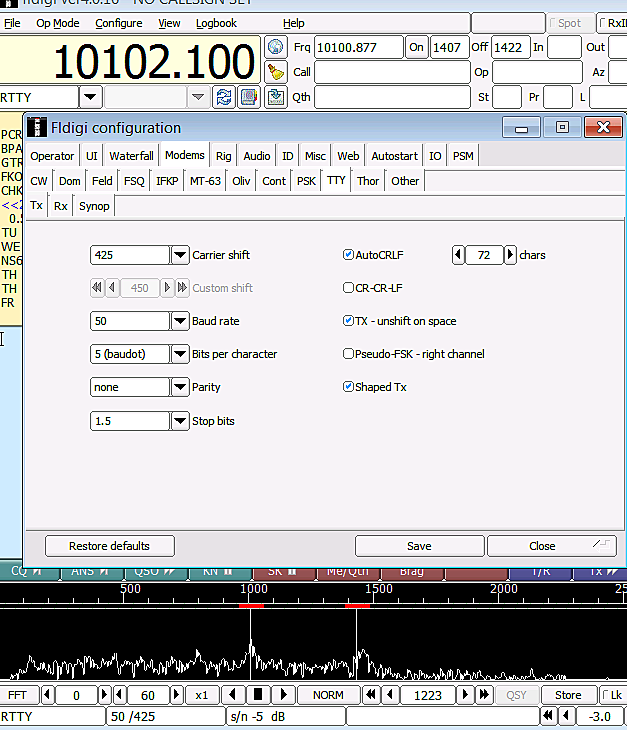Click the fast-decrease arrow beside cursor frequency 1223
The image size is (627, 730).
[371, 695]
